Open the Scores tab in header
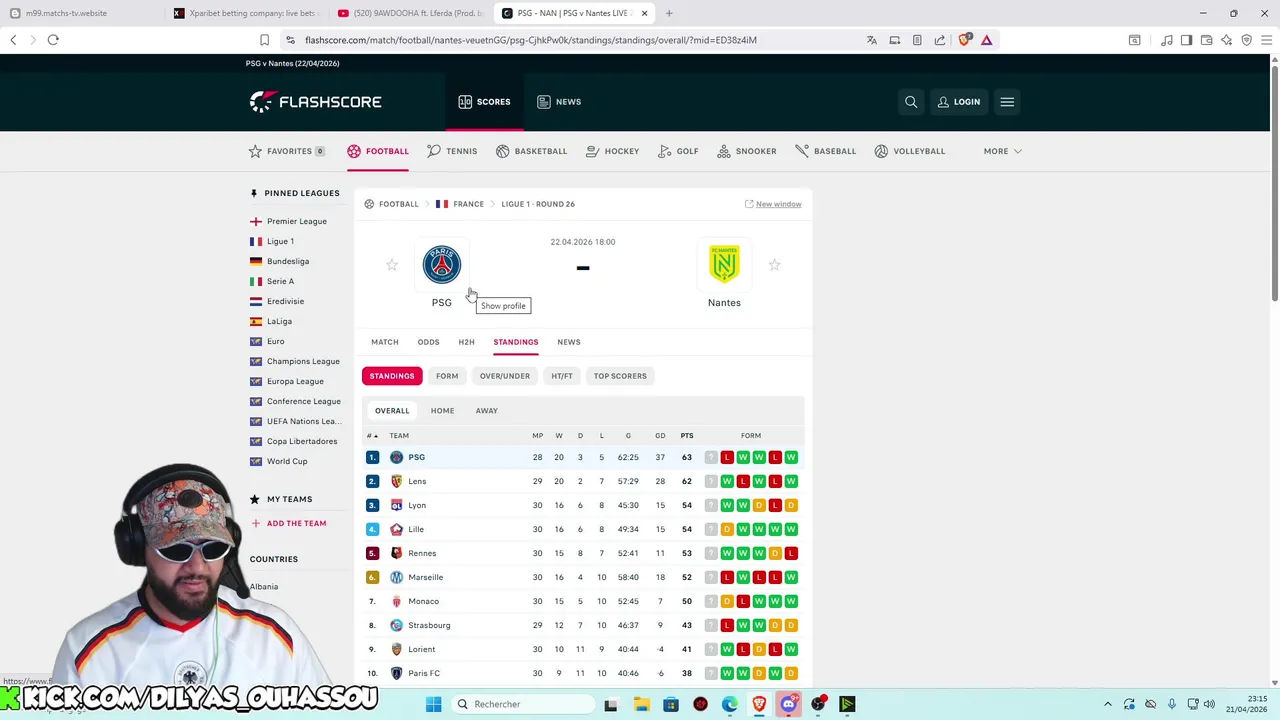Viewport: 1280px width, 720px height. click(x=484, y=102)
